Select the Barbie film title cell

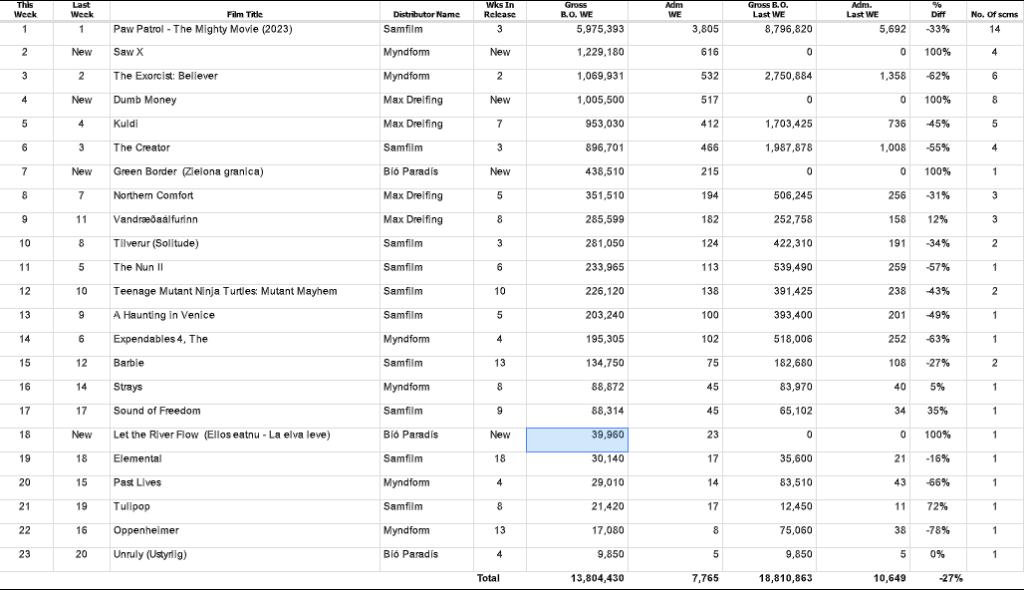pos(129,363)
